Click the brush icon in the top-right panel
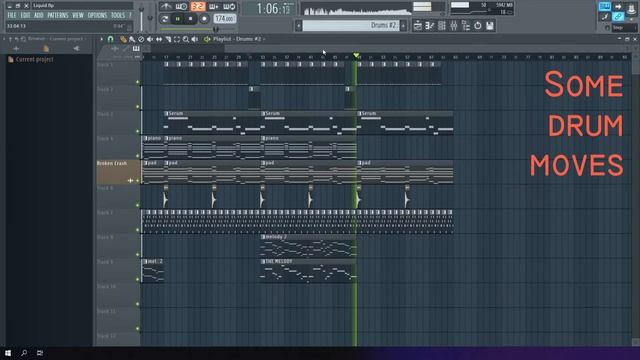The image size is (640, 360). click(604, 17)
